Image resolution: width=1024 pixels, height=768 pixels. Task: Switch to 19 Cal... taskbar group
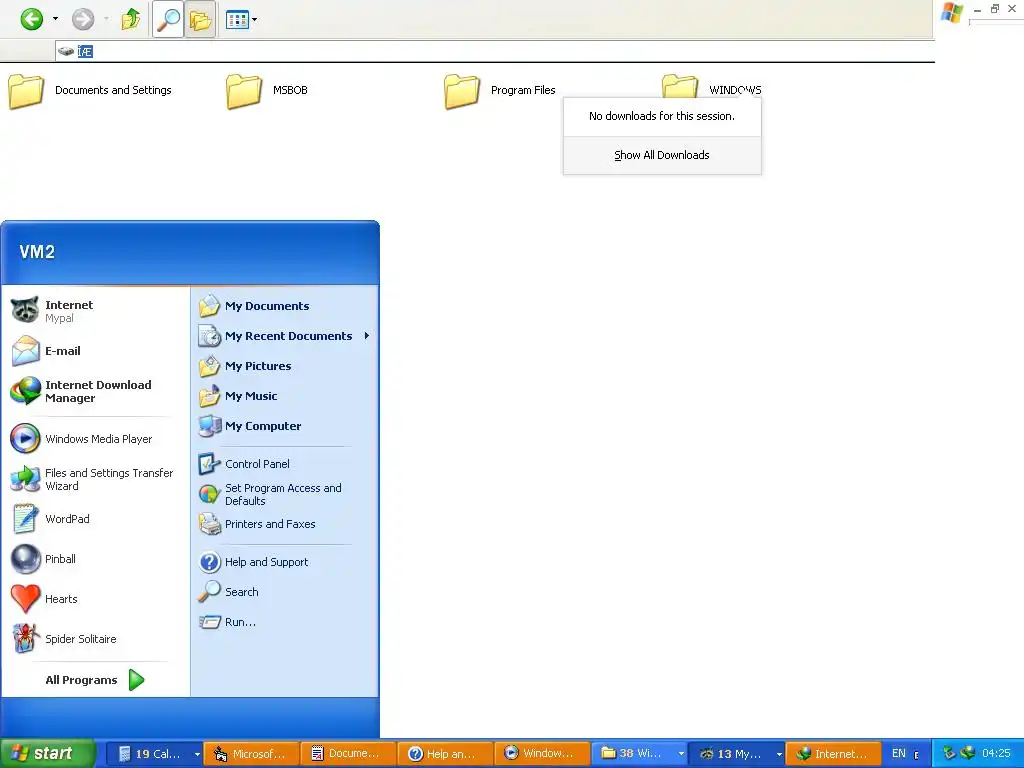click(150, 754)
